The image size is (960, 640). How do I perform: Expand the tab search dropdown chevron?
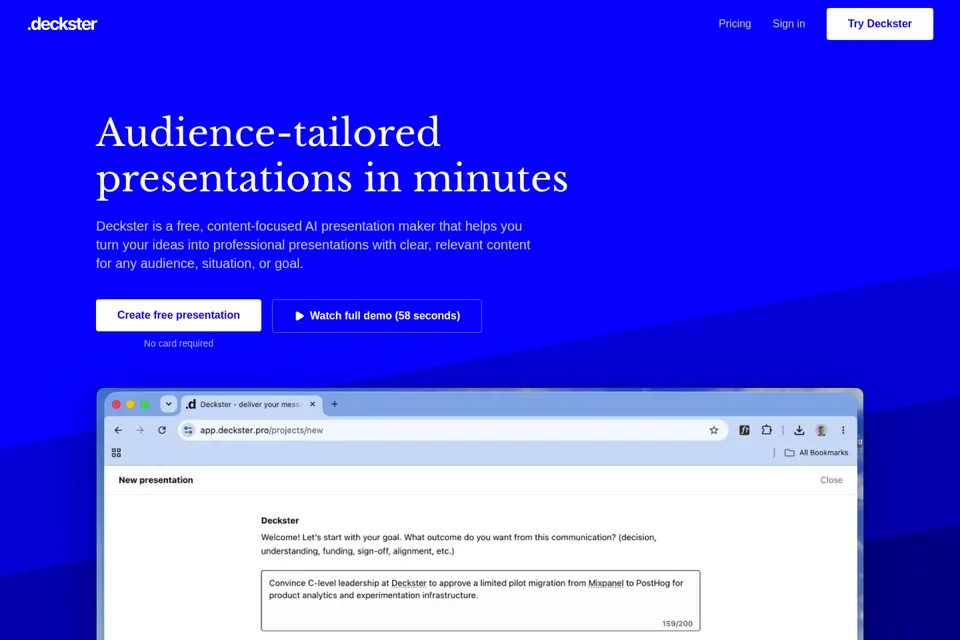[x=168, y=404]
